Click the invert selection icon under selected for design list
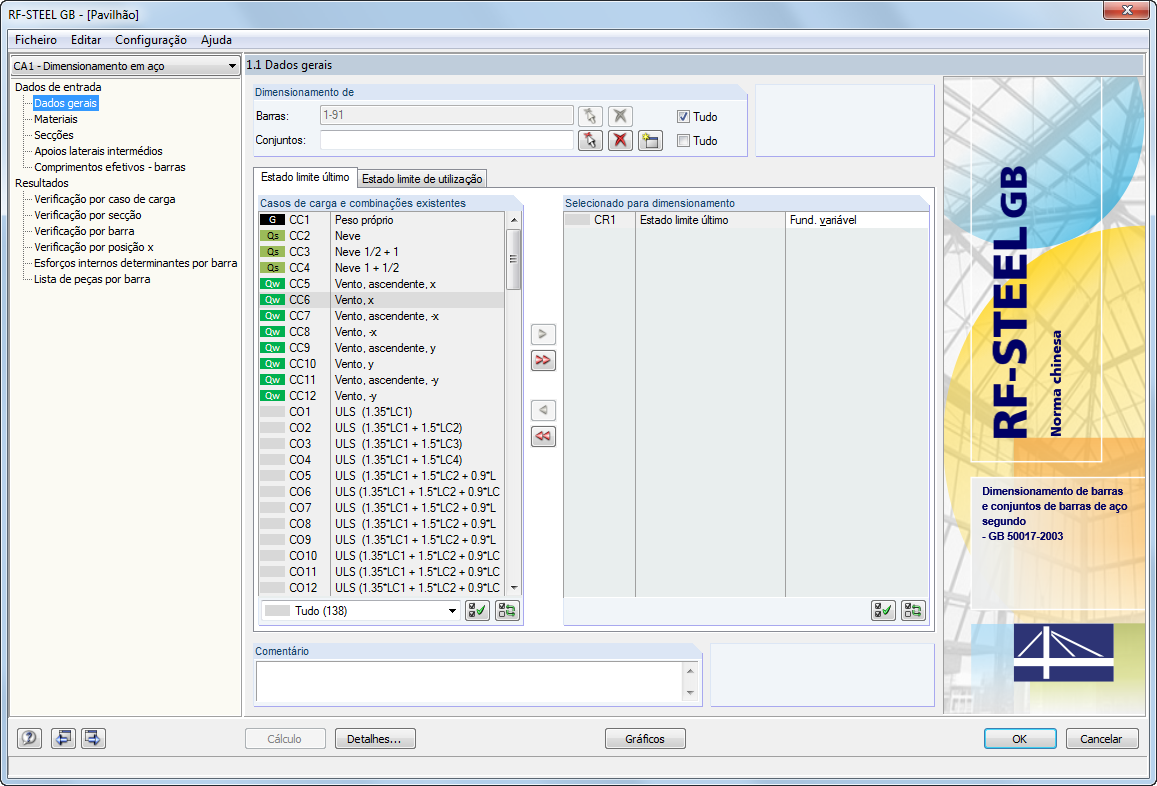The image size is (1157, 786). (913, 610)
